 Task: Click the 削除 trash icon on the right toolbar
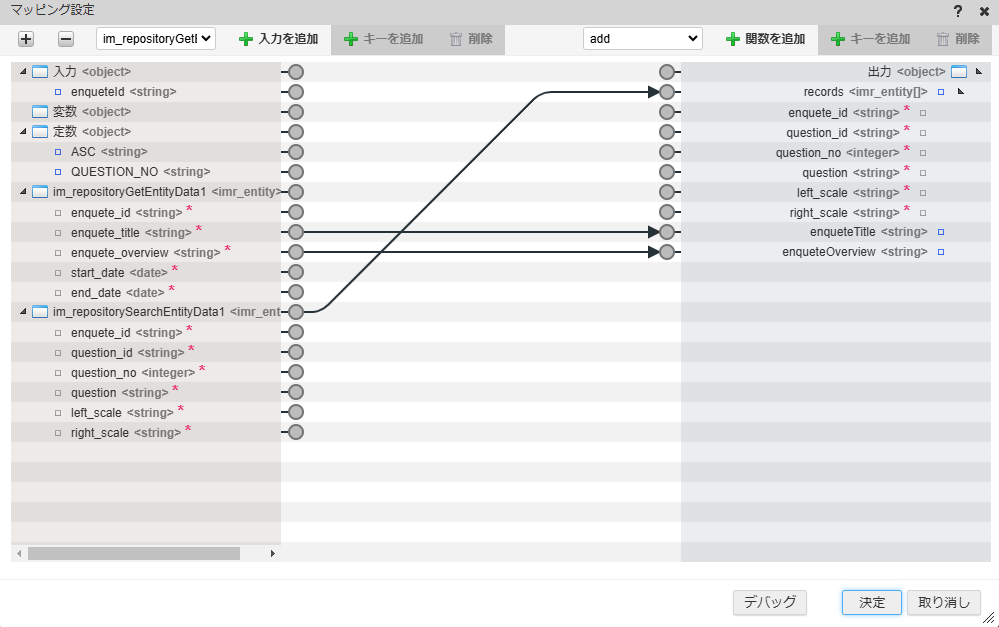coord(944,38)
